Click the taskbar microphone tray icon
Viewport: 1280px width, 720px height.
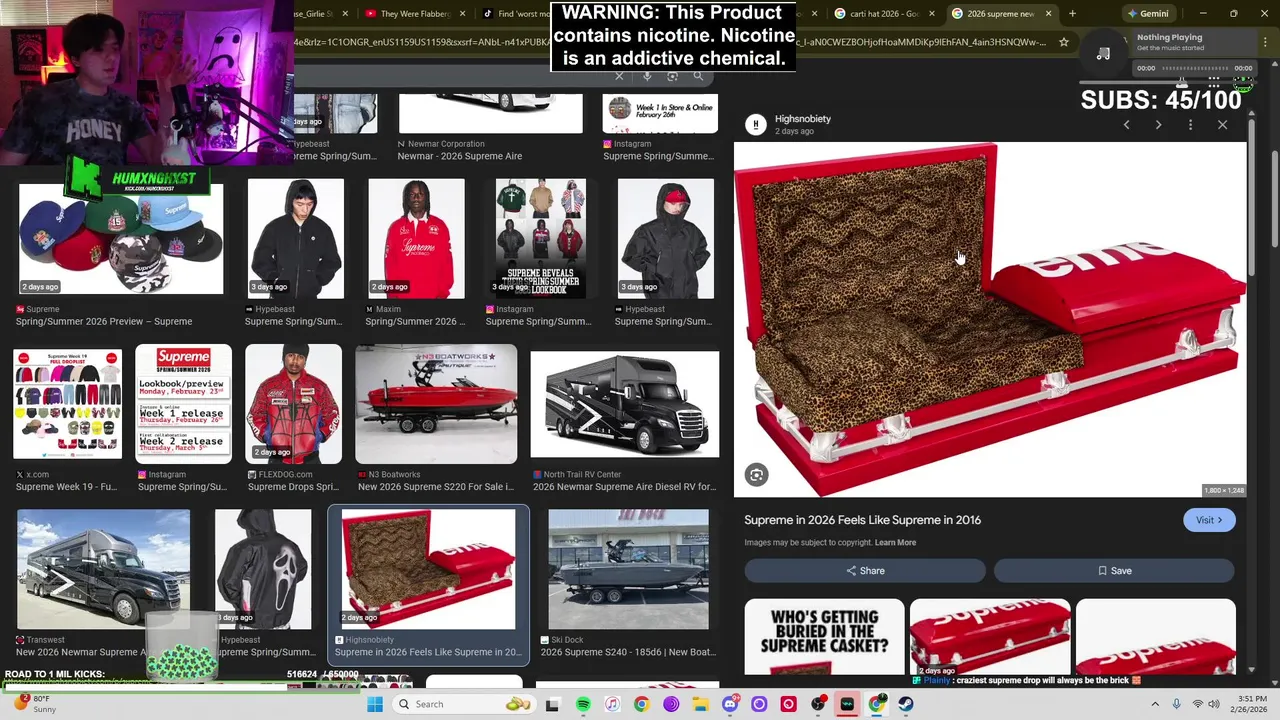1176,704
